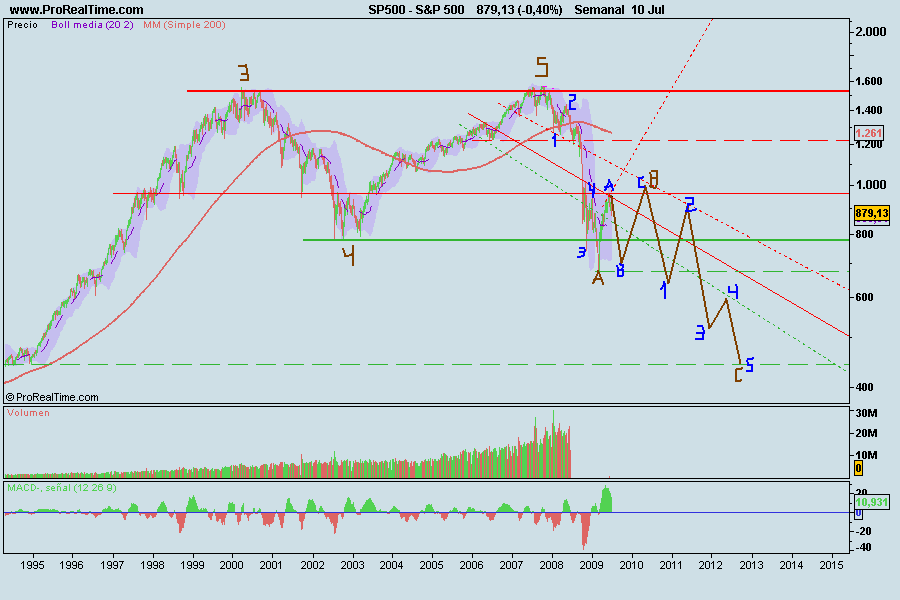Click the '879,13 (-0,40%)' quote in header

point(519,10)
